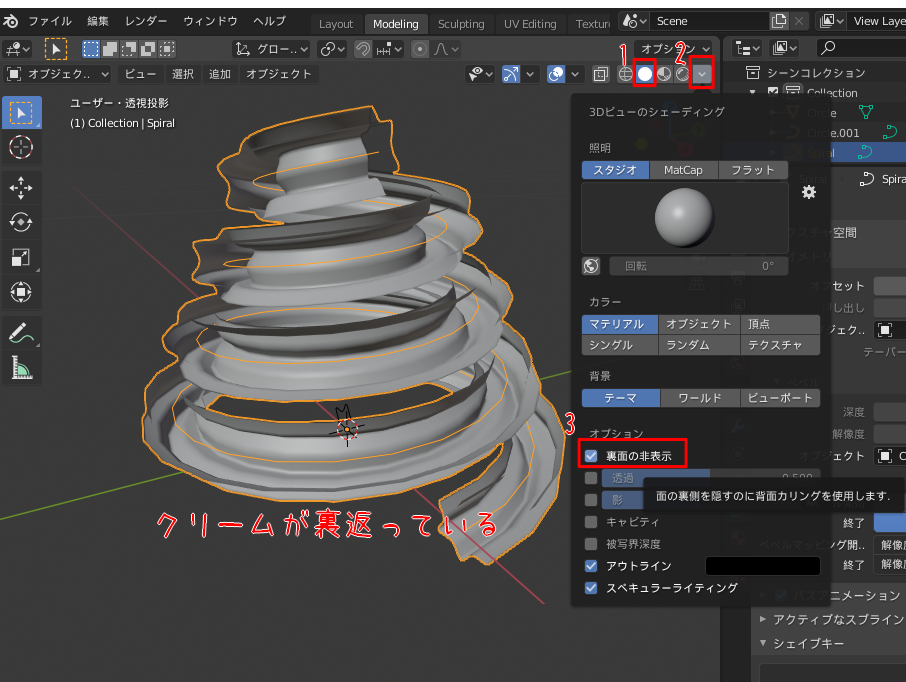Toggle viewport gizmo icon
The width and height of the screenshot is (906, 682).
pos(511,74)
